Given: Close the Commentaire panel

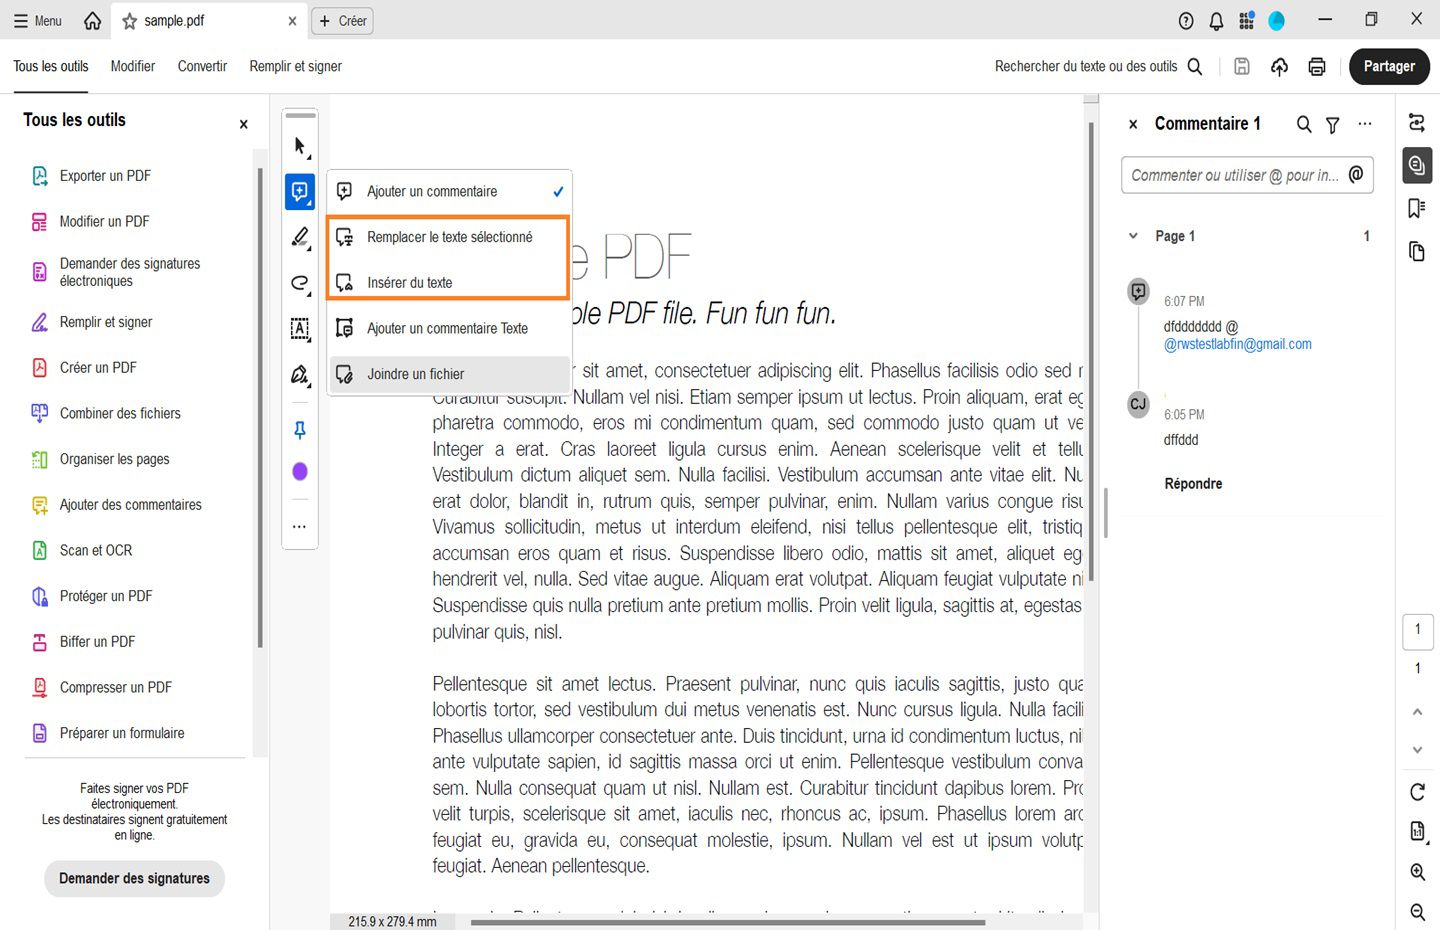Looking at the screenshot, I should 1133,124.
